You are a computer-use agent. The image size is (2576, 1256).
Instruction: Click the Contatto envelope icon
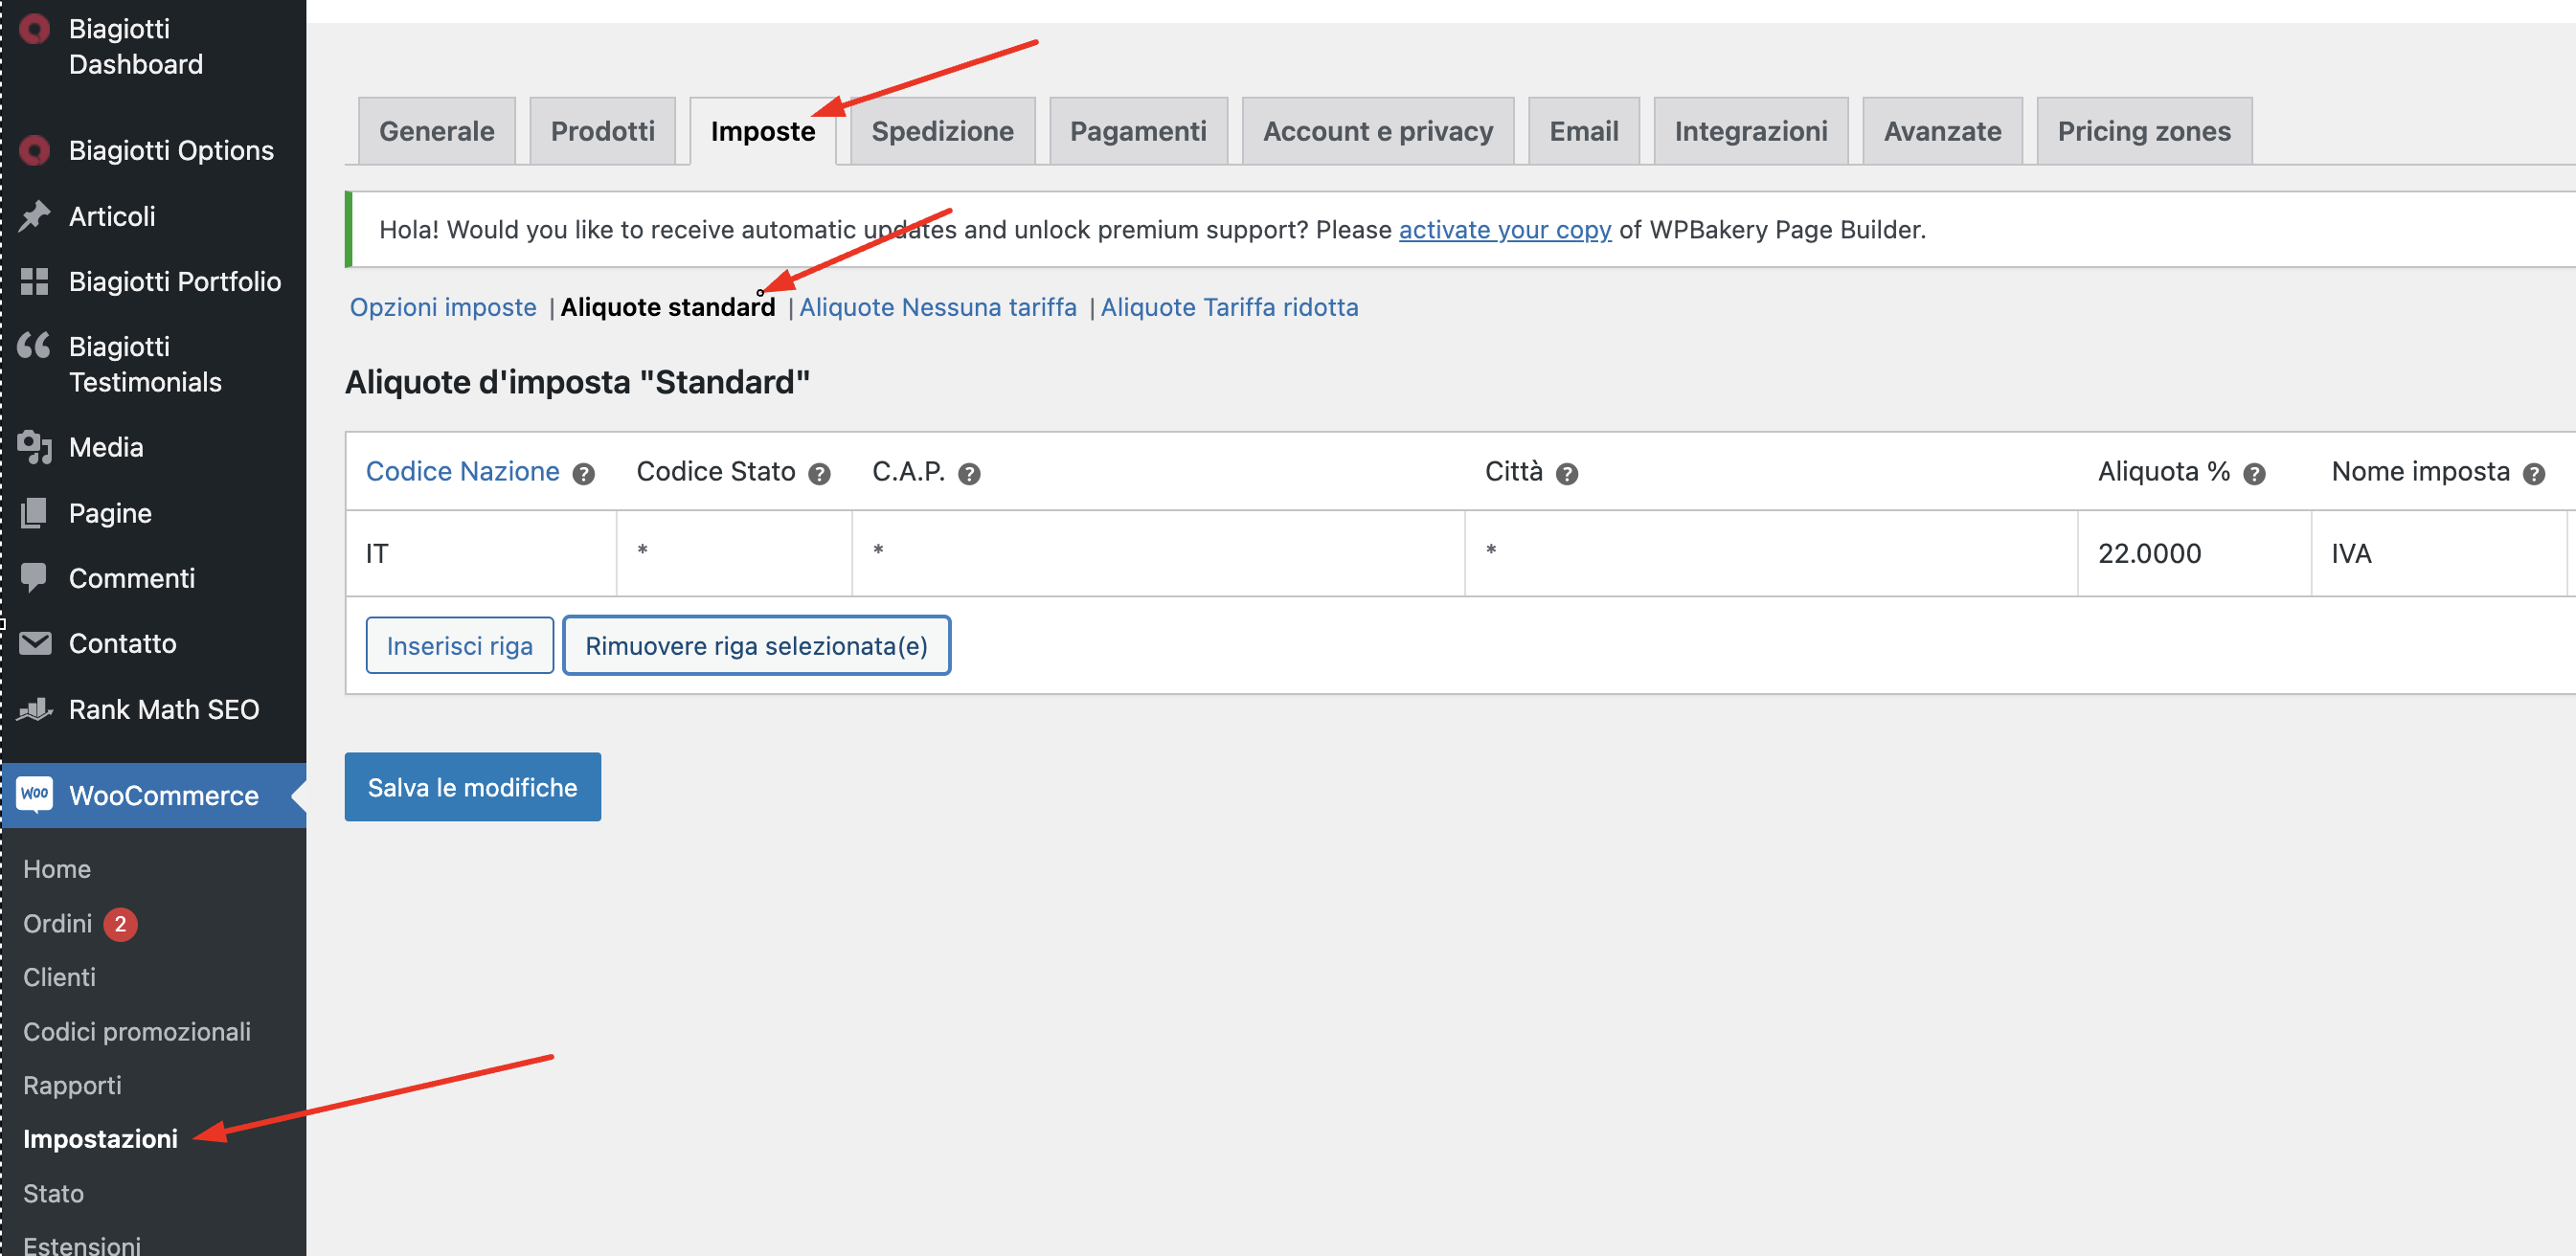(x=35, y=643)
